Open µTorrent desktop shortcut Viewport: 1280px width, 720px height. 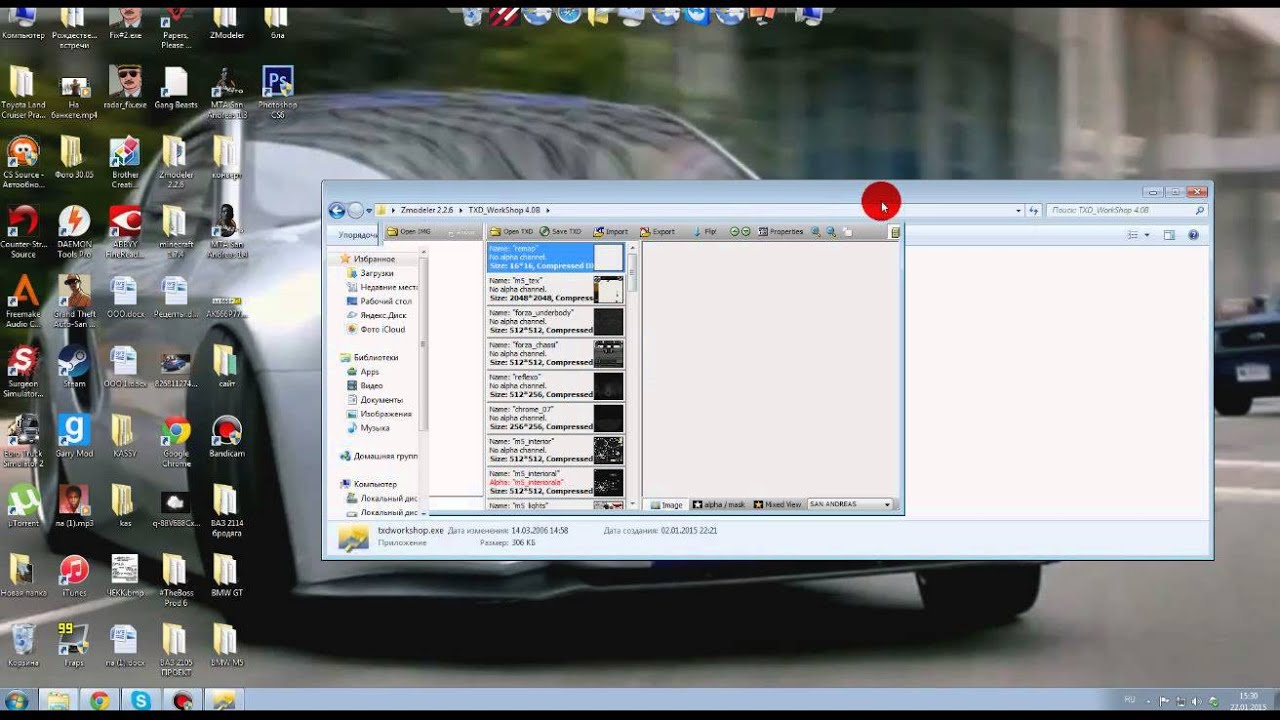tap(23, 506)
